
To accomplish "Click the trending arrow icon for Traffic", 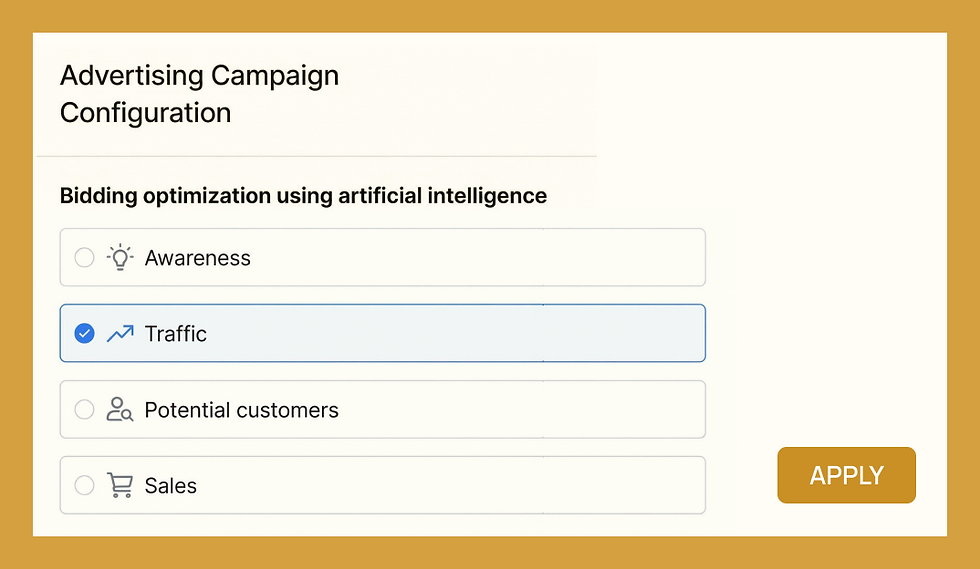I will point(120,334).
